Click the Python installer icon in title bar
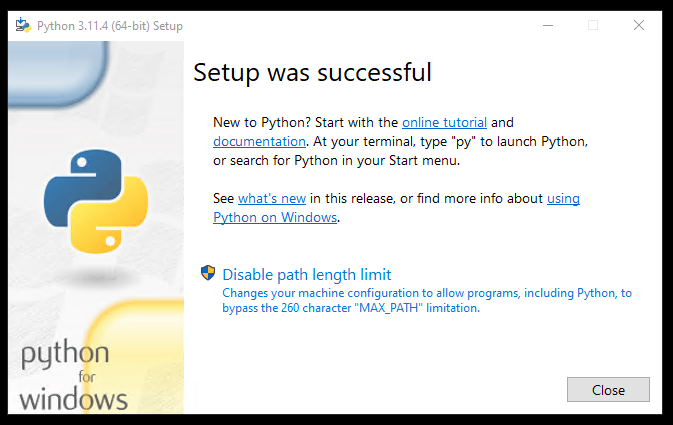This screenshot has width=673, height=425. click(22, 25)
